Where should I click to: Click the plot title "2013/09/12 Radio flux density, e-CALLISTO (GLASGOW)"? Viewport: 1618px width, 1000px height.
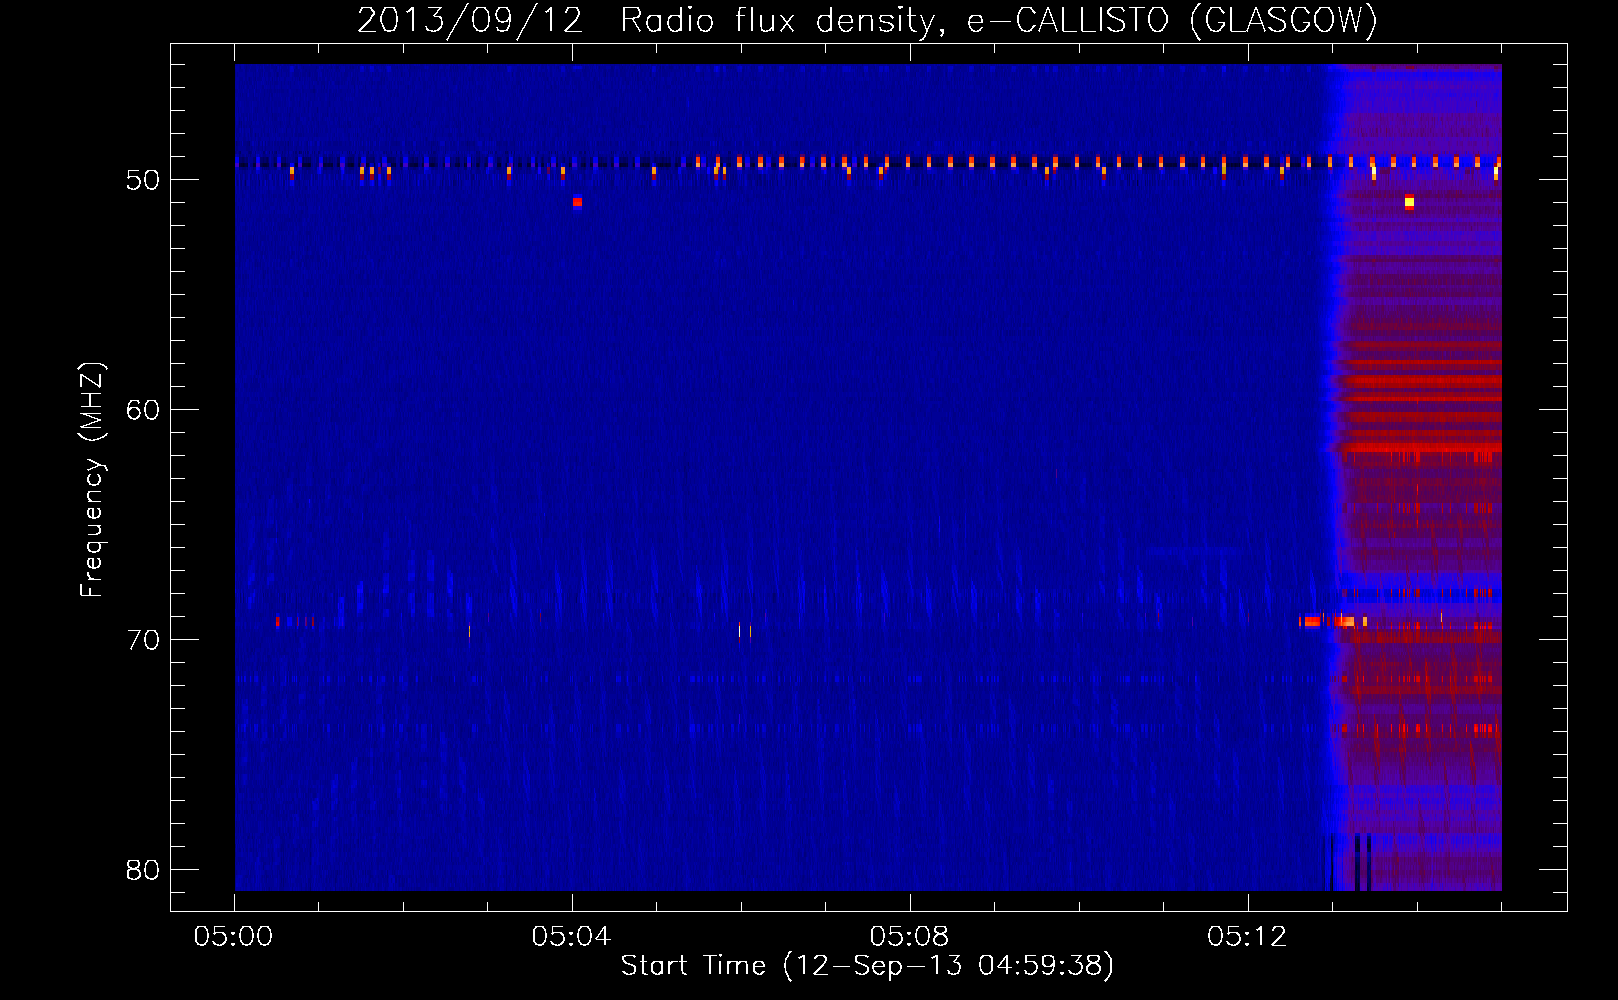pyautogui.click(x=867, y=20)
